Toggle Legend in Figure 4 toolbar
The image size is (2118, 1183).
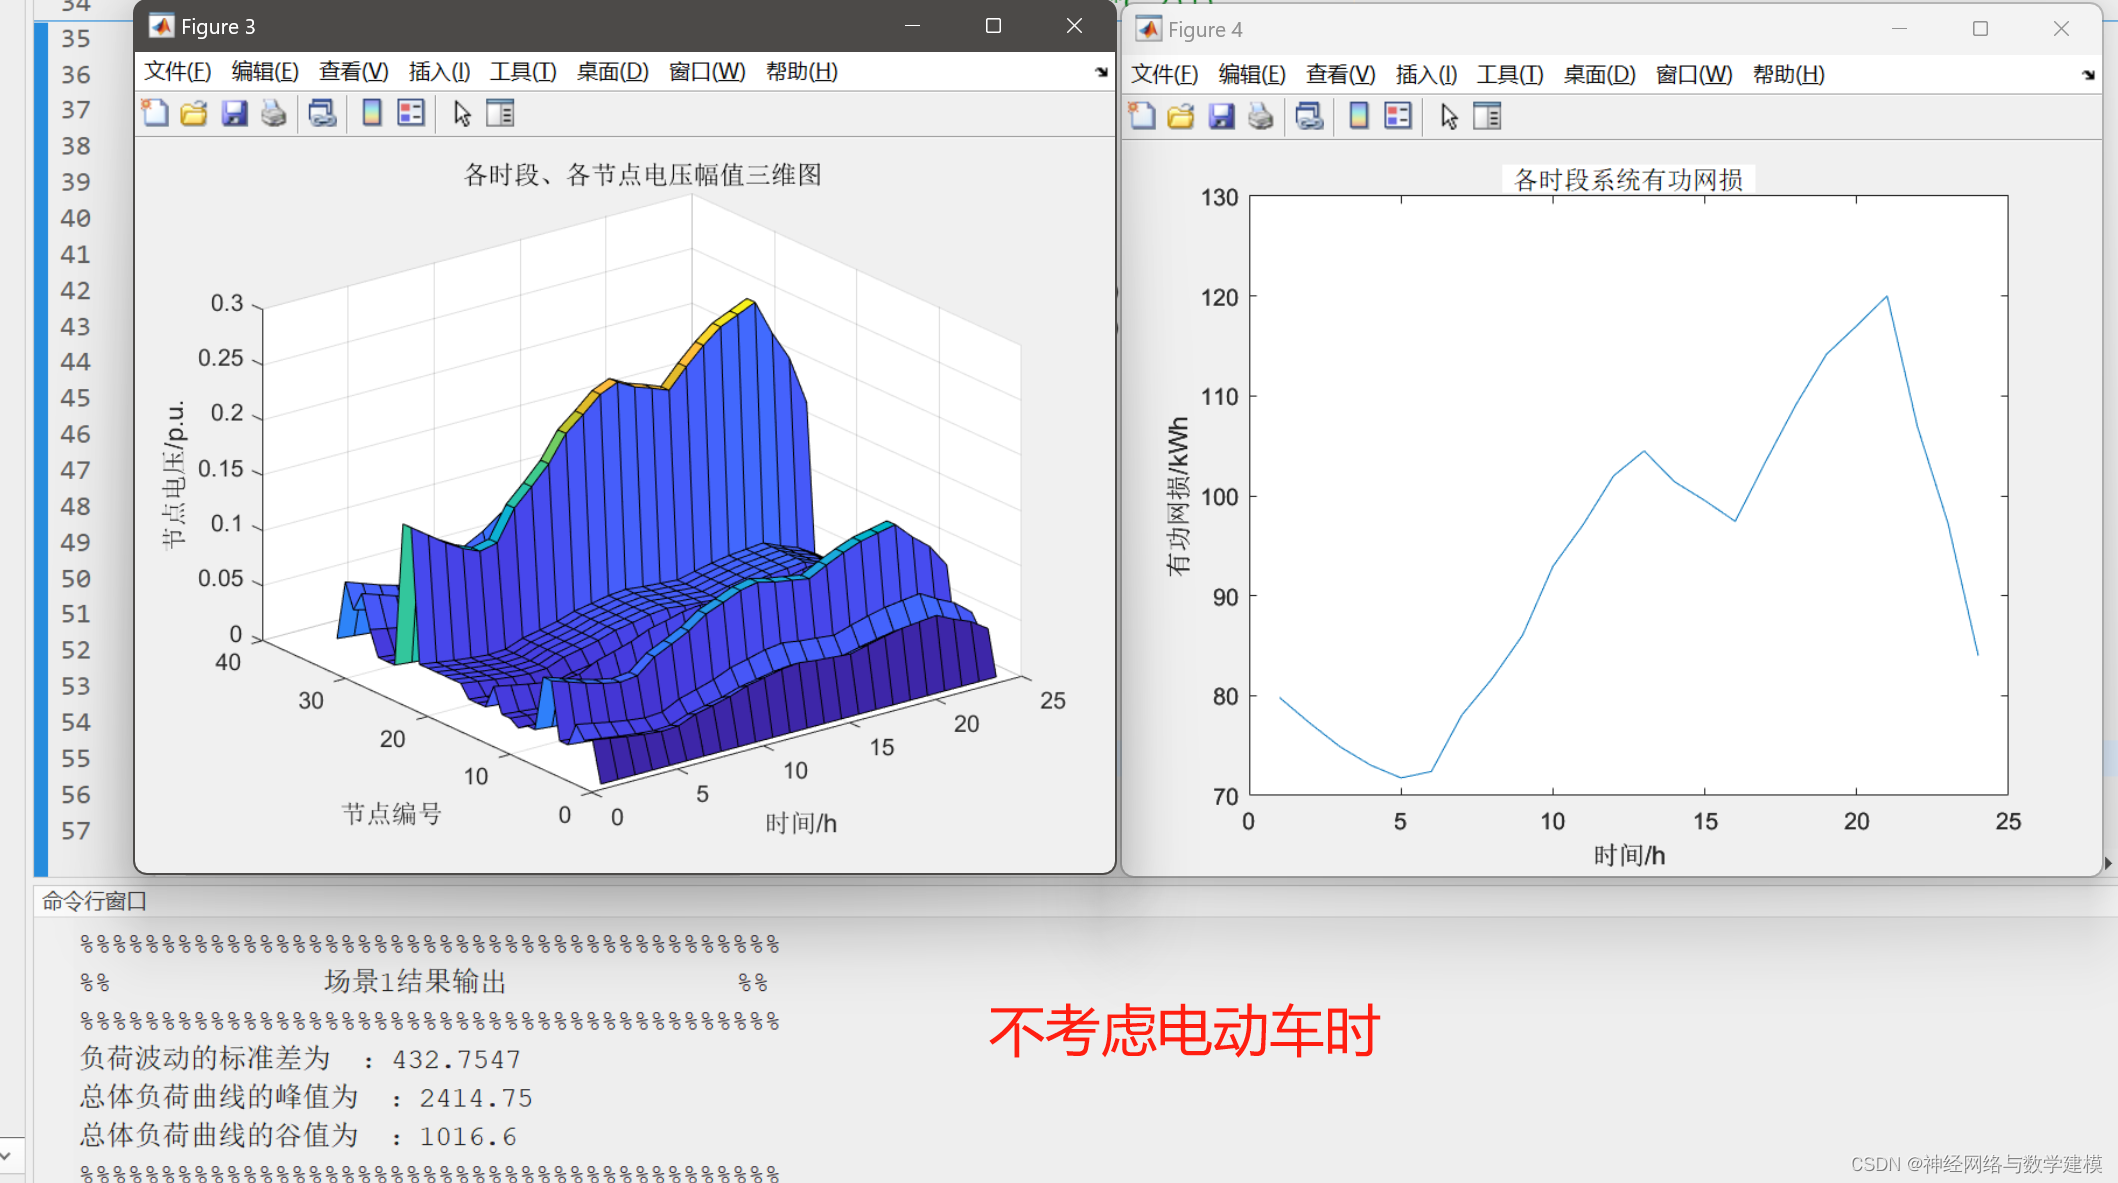1398,117
